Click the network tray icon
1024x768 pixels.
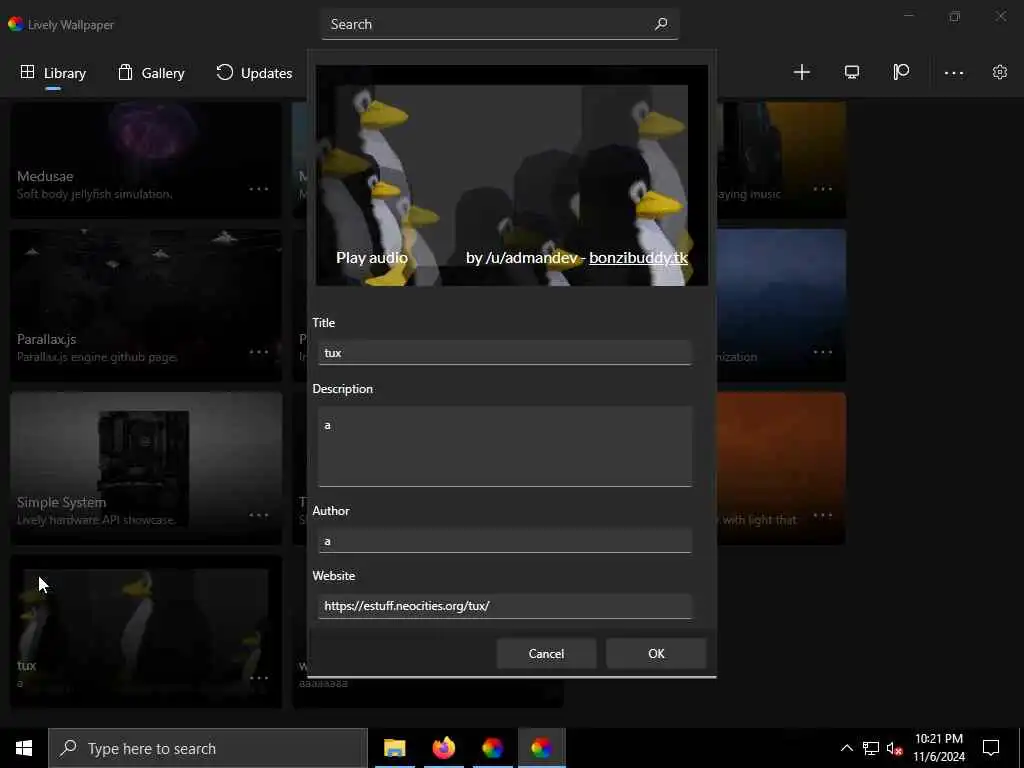[871, 748]
